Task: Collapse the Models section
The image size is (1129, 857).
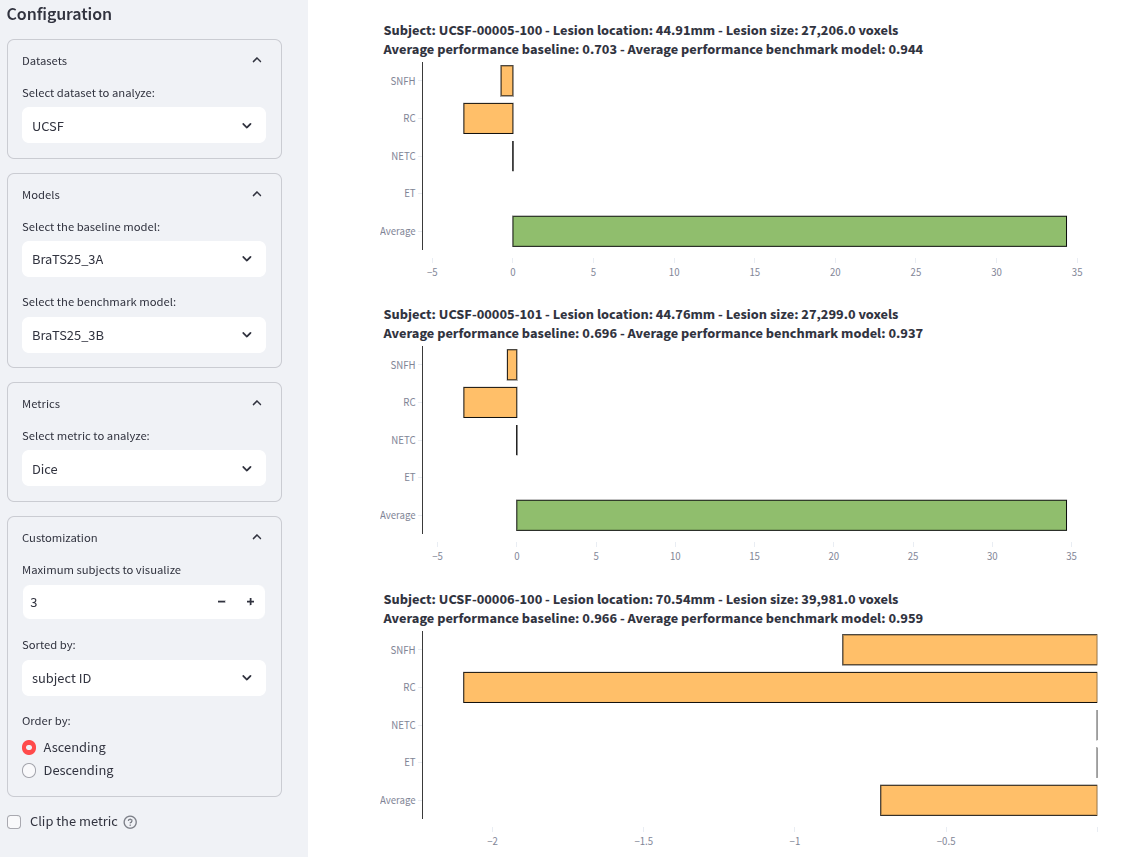Action: (257, 193)
